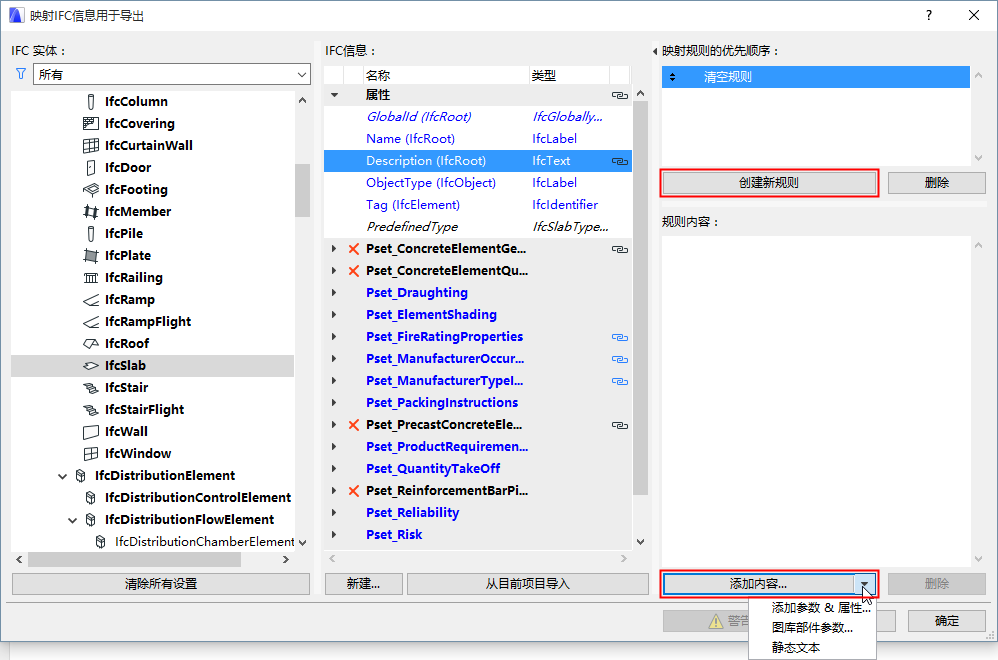Choose 图库部件参数... menu entry
Screen dimensions: 998x660
(x=812, y=628)
